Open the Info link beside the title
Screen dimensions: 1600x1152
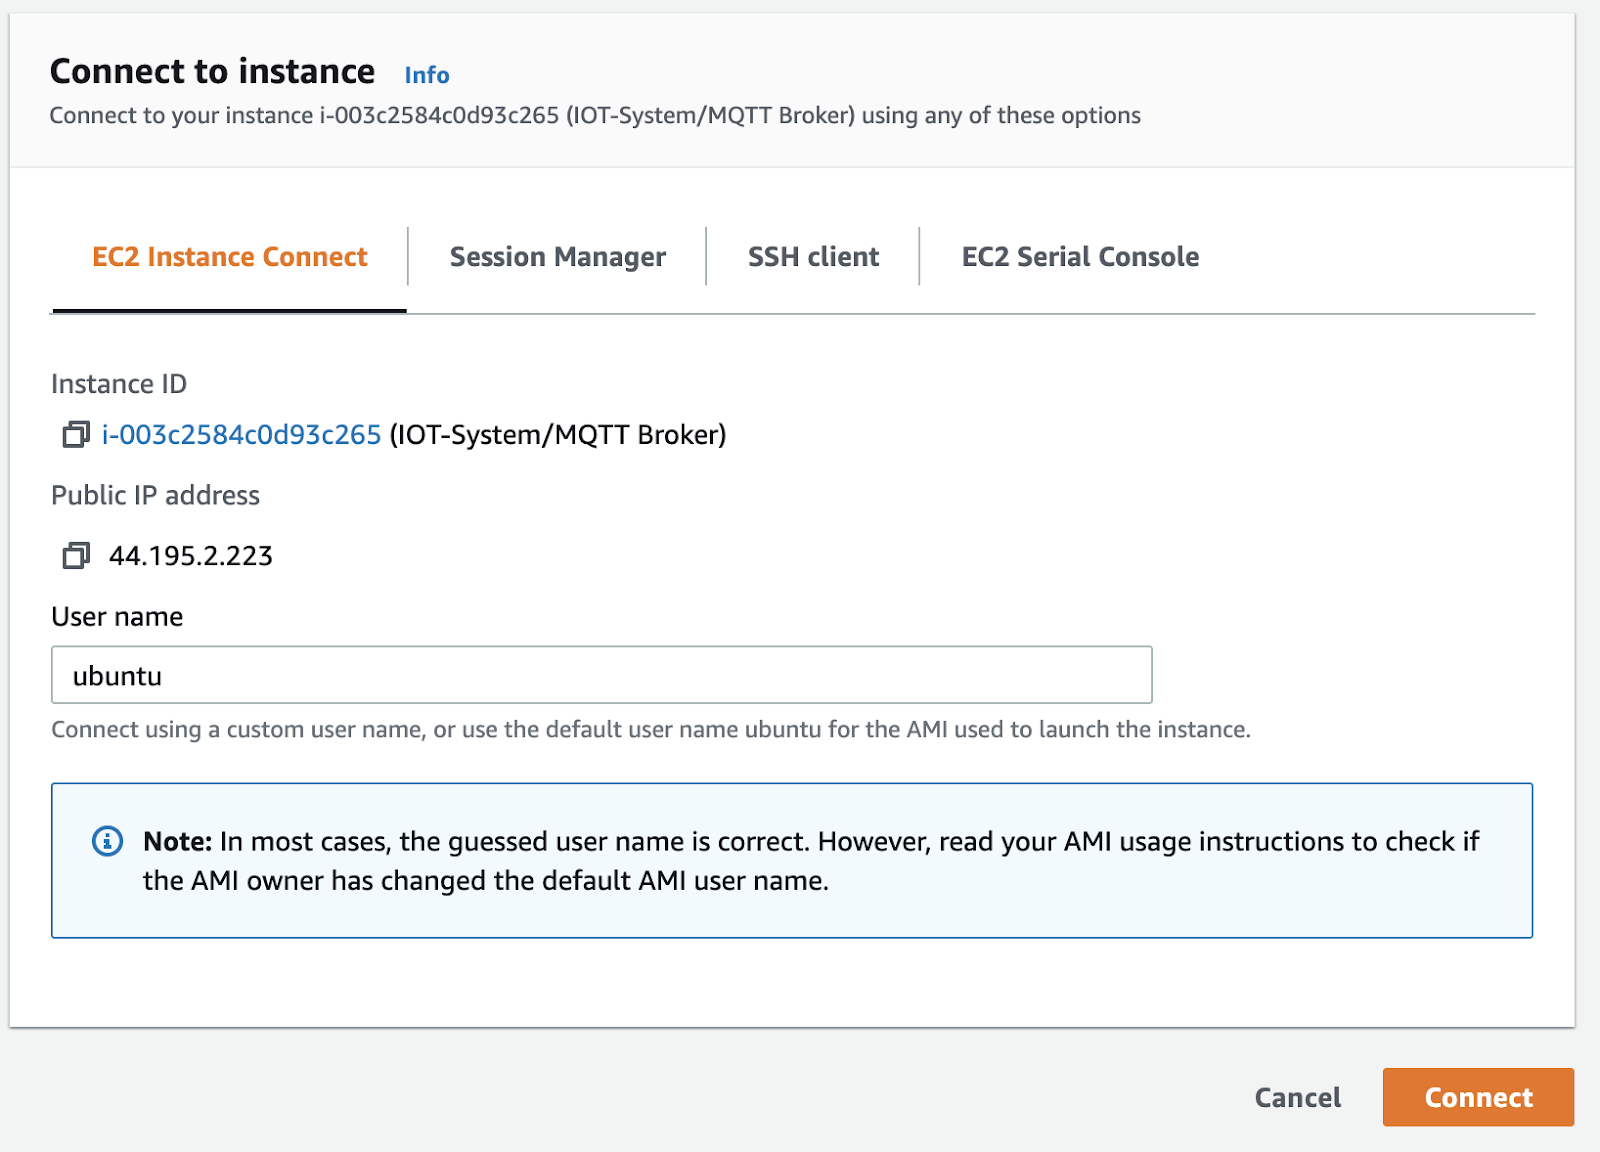pos(426,75)
